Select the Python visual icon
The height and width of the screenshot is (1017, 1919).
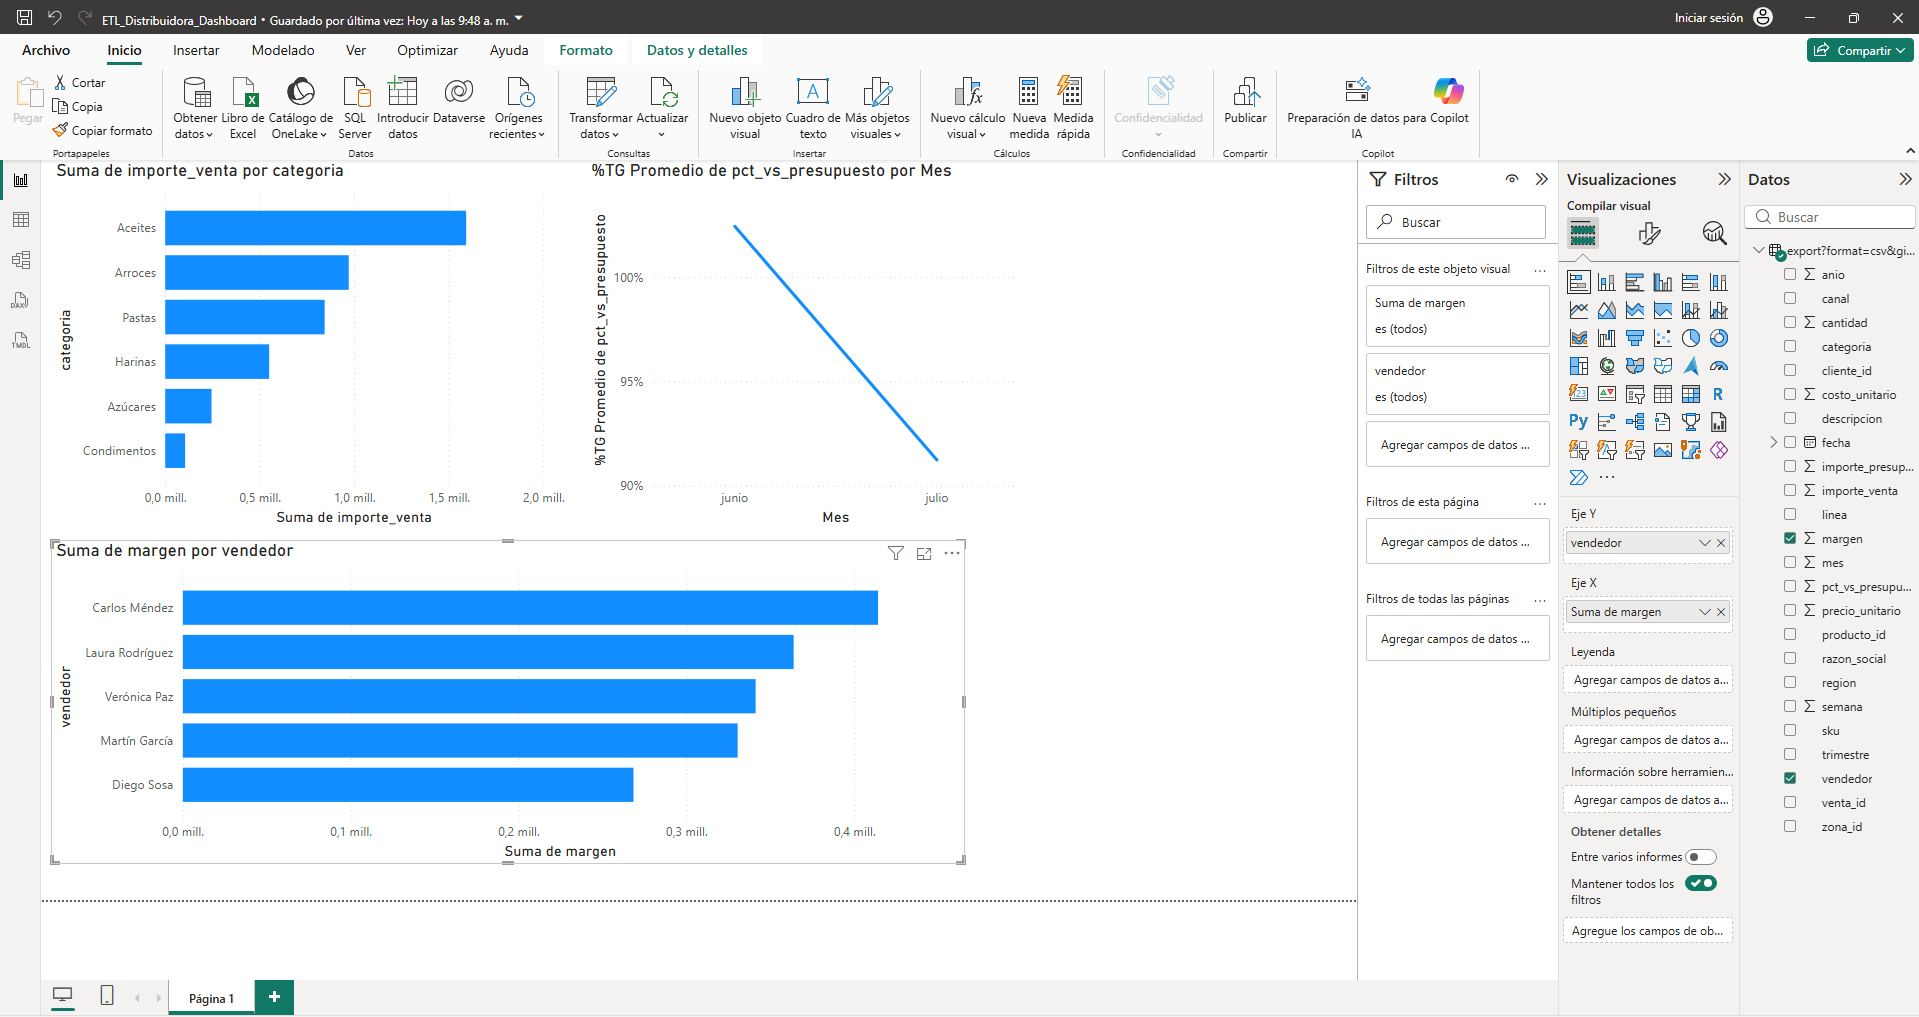pyautogui.click(x=1579, y=422)
